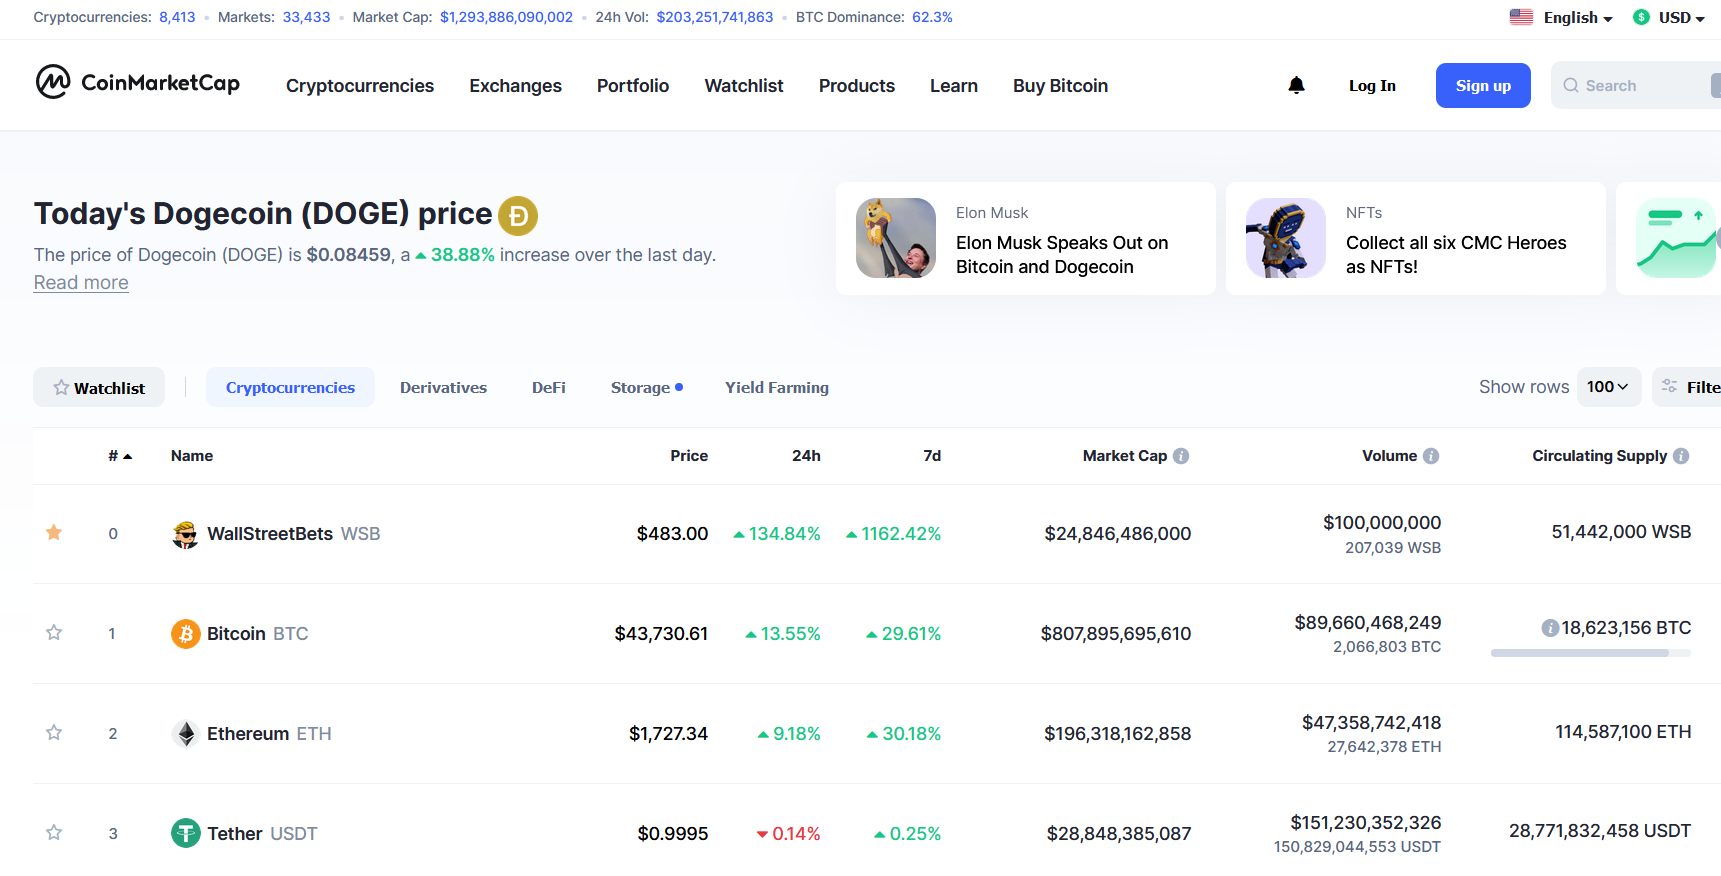This screenshot has width=1721, height=876.
Task: Sort the table by Price
Action: click(x=689, y=456)
